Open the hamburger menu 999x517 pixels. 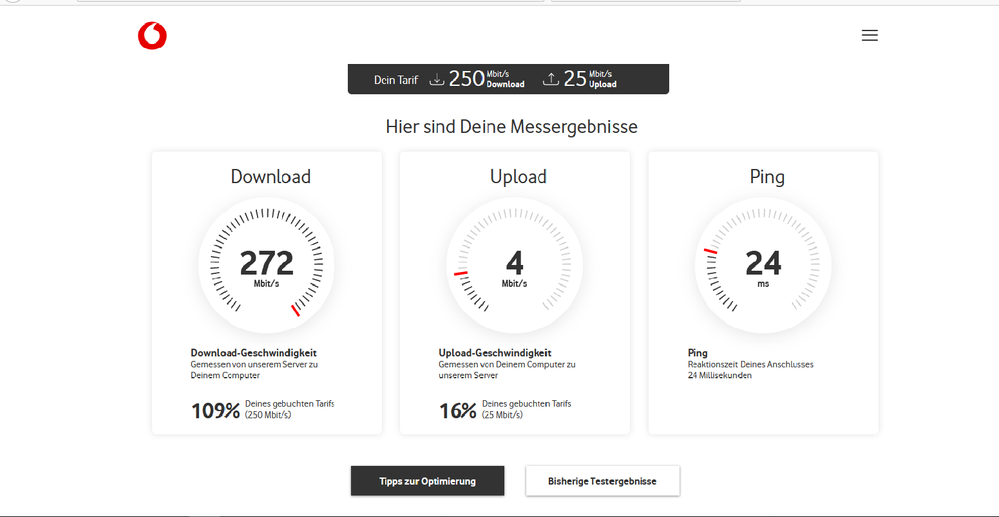[x=870, y=36]
